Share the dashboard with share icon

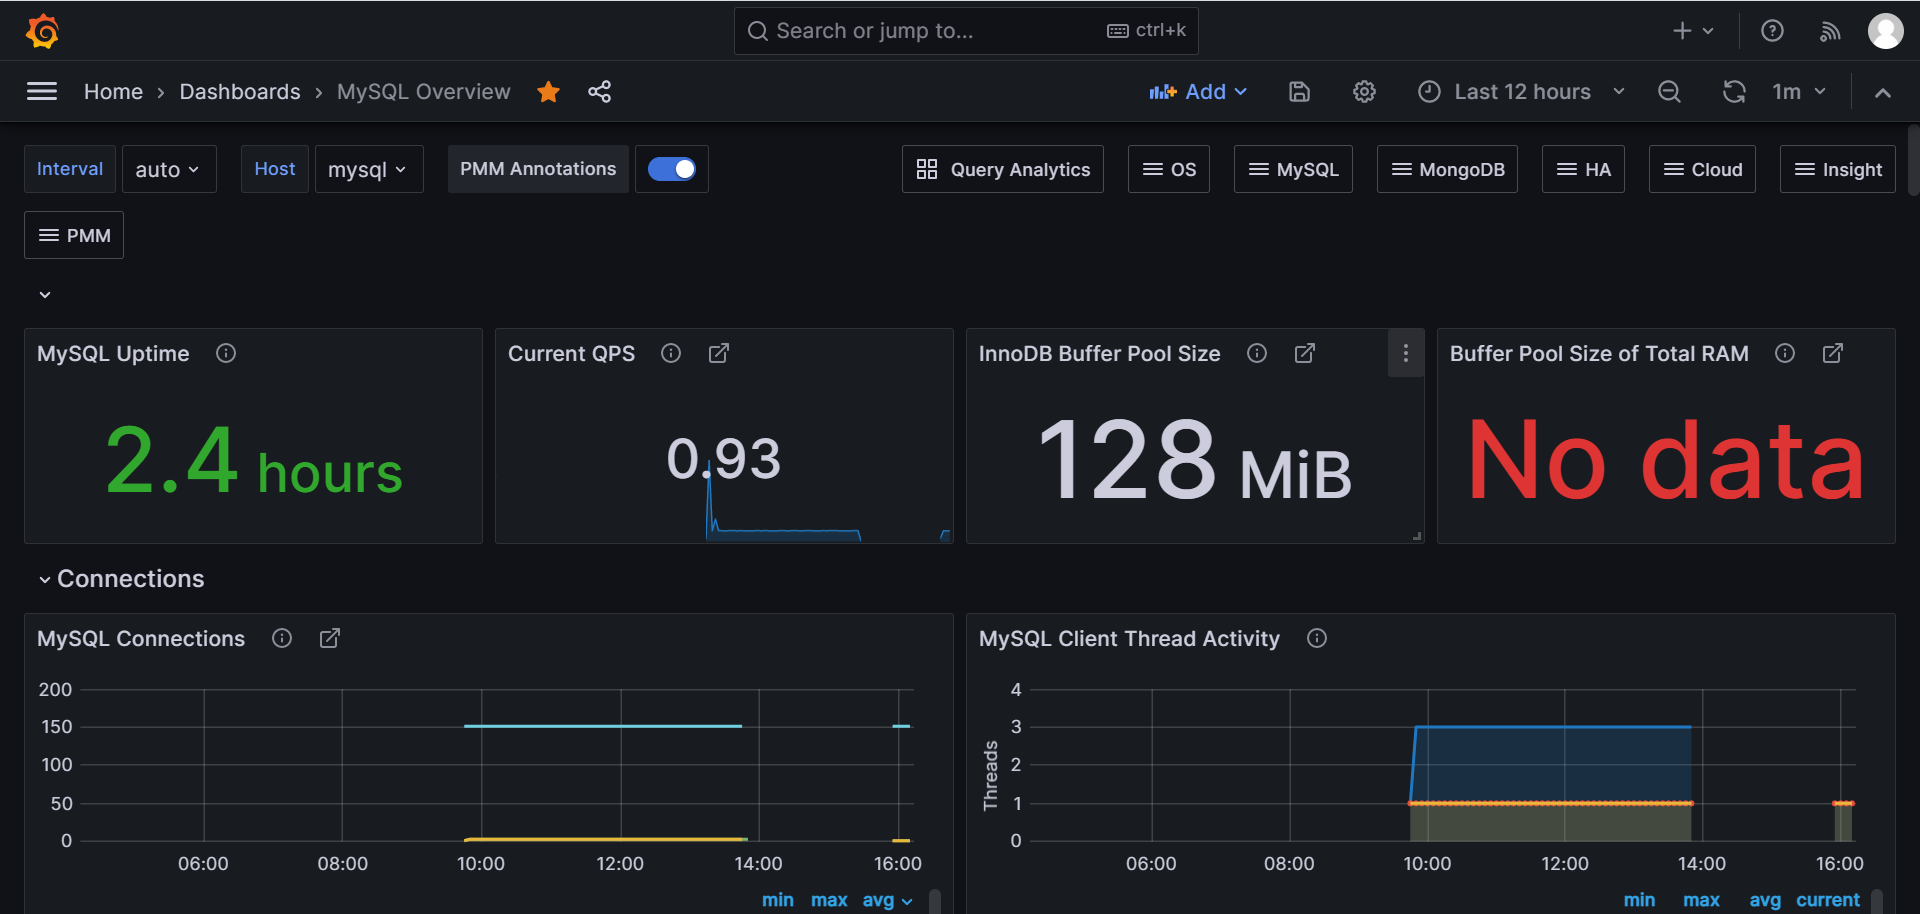(x=599, y=91)
